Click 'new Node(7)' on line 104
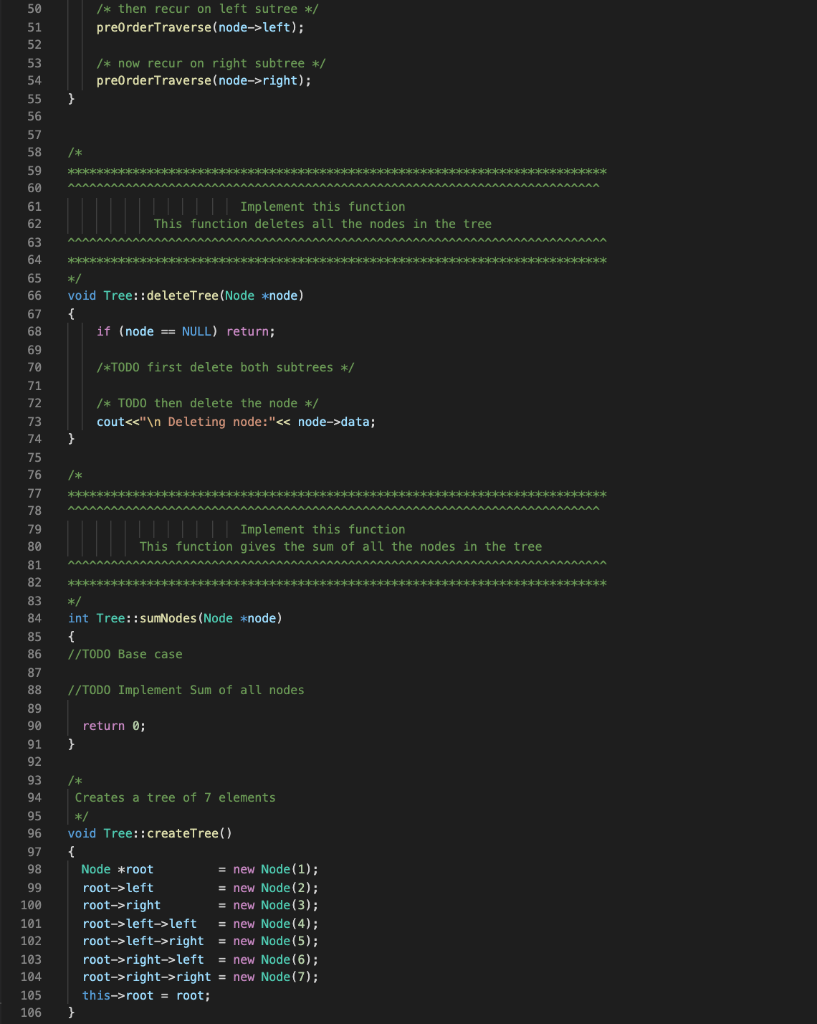Viewport: 817px width, 1024px height. (274, 978)
